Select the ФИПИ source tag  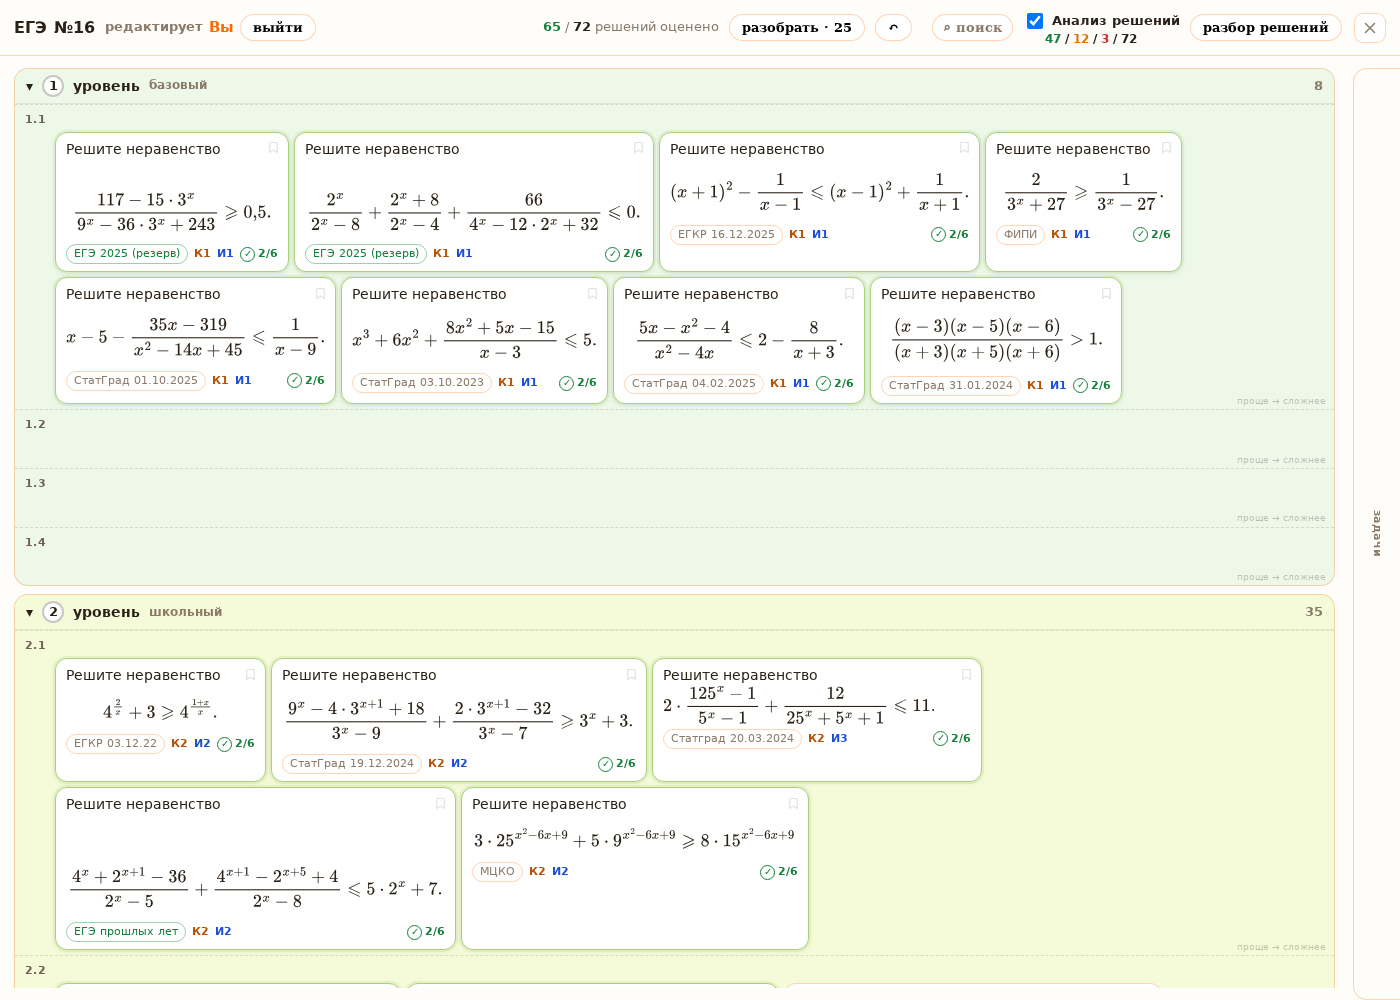pos(1020,234)
